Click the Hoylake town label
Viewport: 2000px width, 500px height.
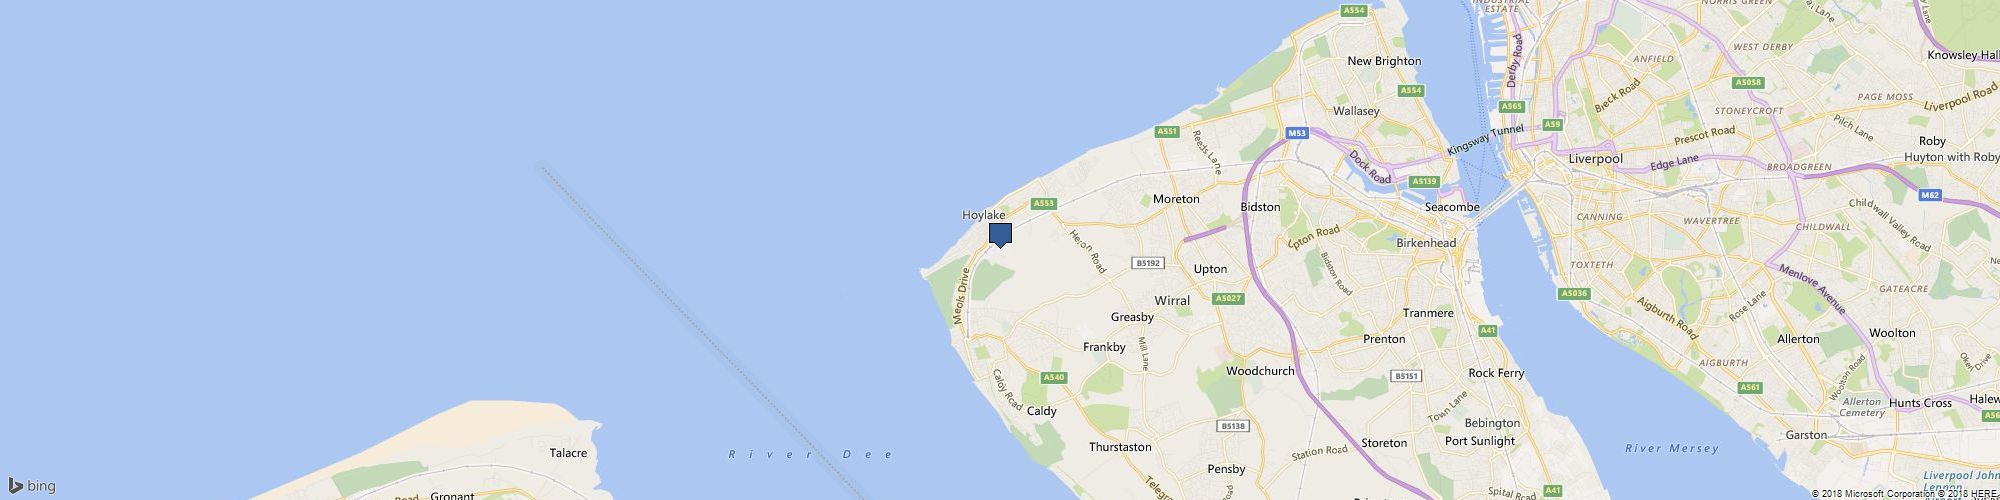pos(983,215)
